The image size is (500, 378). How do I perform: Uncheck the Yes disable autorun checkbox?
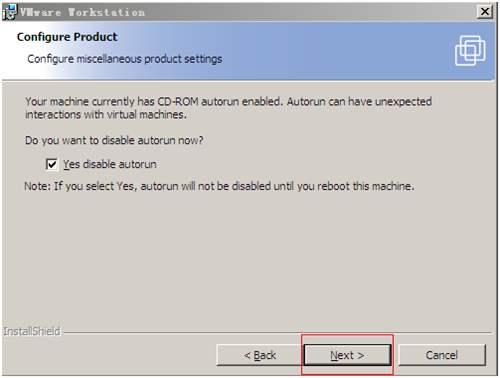[52, 164]
